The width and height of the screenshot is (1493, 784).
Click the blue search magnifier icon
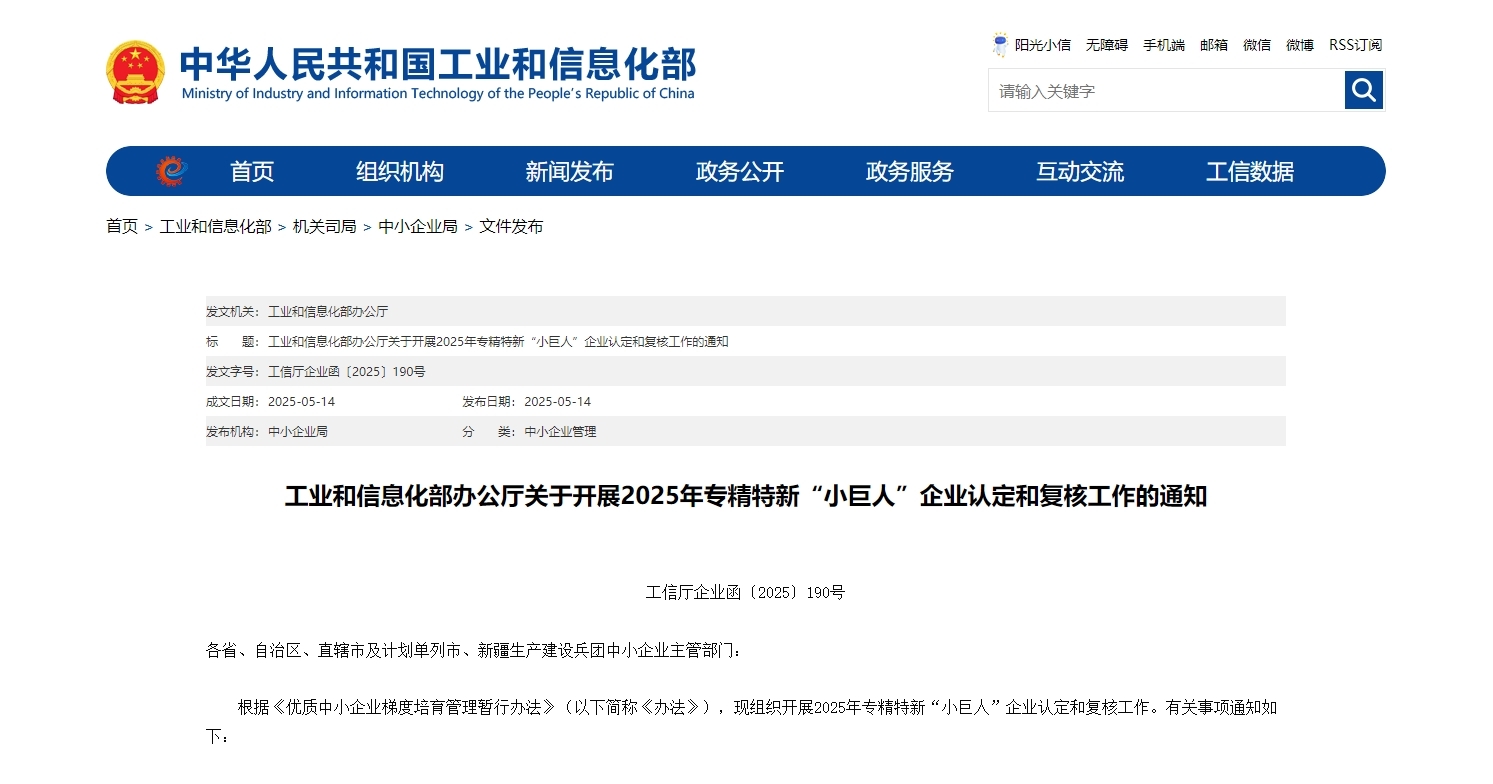[1363, 90]
